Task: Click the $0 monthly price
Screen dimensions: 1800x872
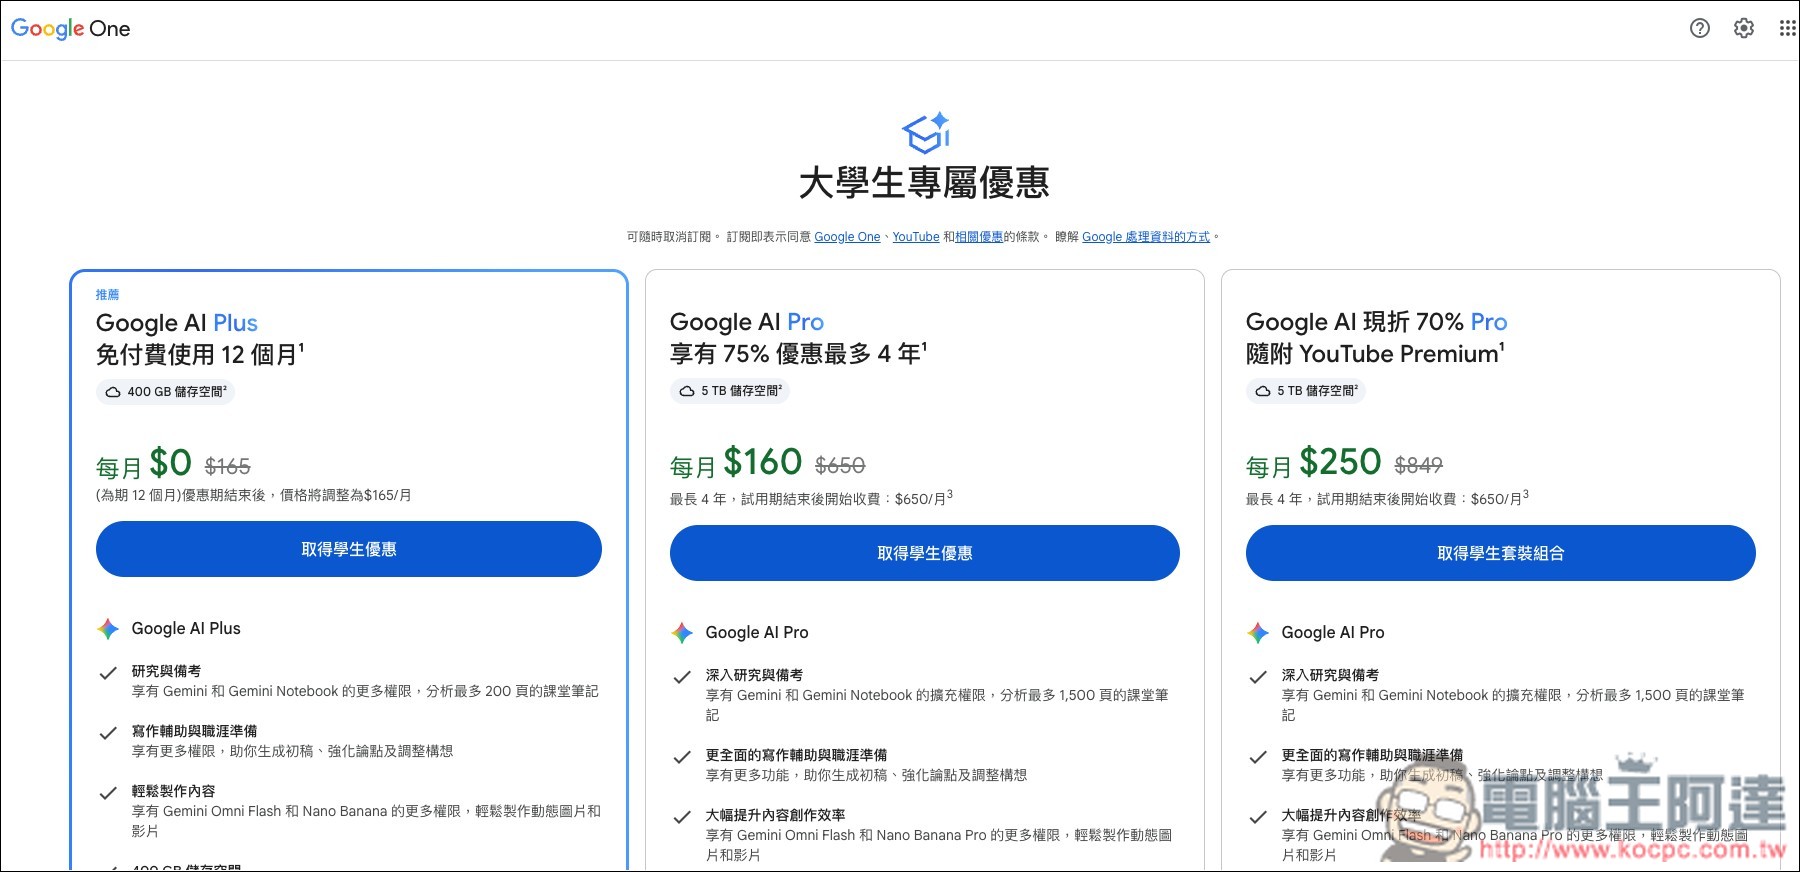Action: tap(170, 463)
